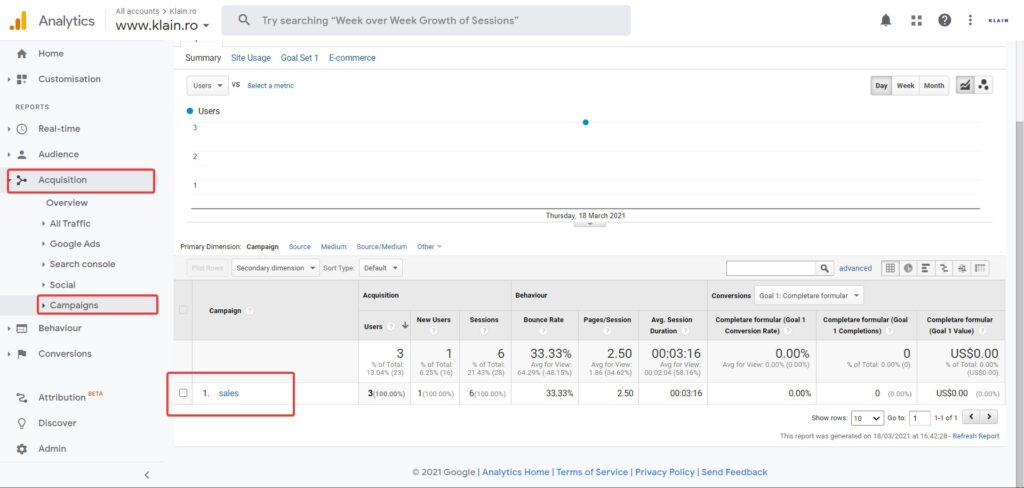Click the Audience person icon

pos(22,154)
